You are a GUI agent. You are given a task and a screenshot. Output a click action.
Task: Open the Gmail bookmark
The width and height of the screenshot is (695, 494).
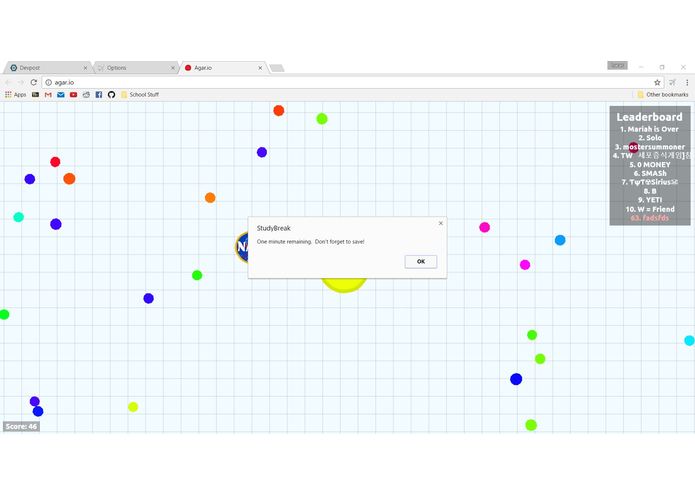click(x=48, y=94)
